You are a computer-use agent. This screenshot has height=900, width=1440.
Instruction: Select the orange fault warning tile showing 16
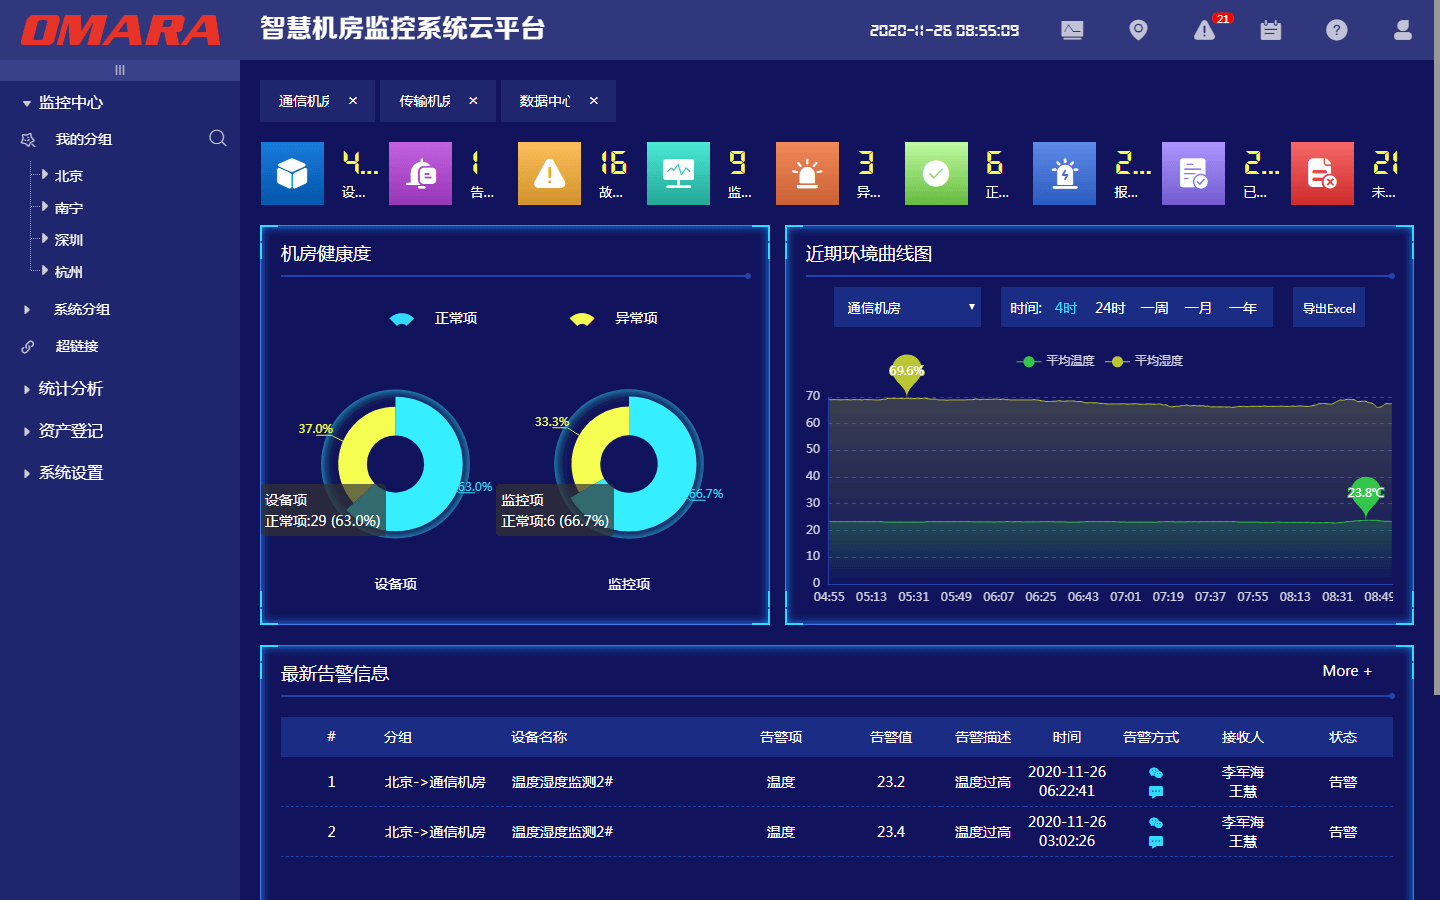549,173
